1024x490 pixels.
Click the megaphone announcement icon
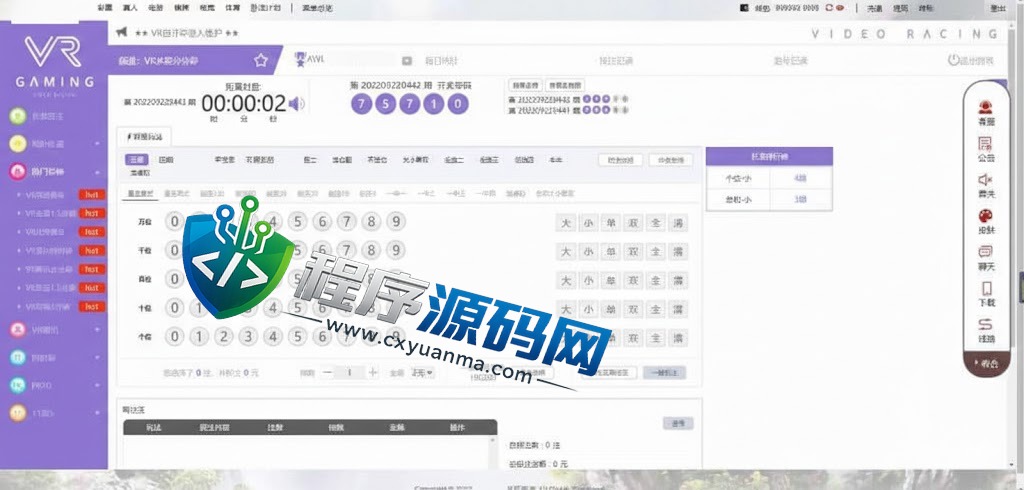pos(121,31)
